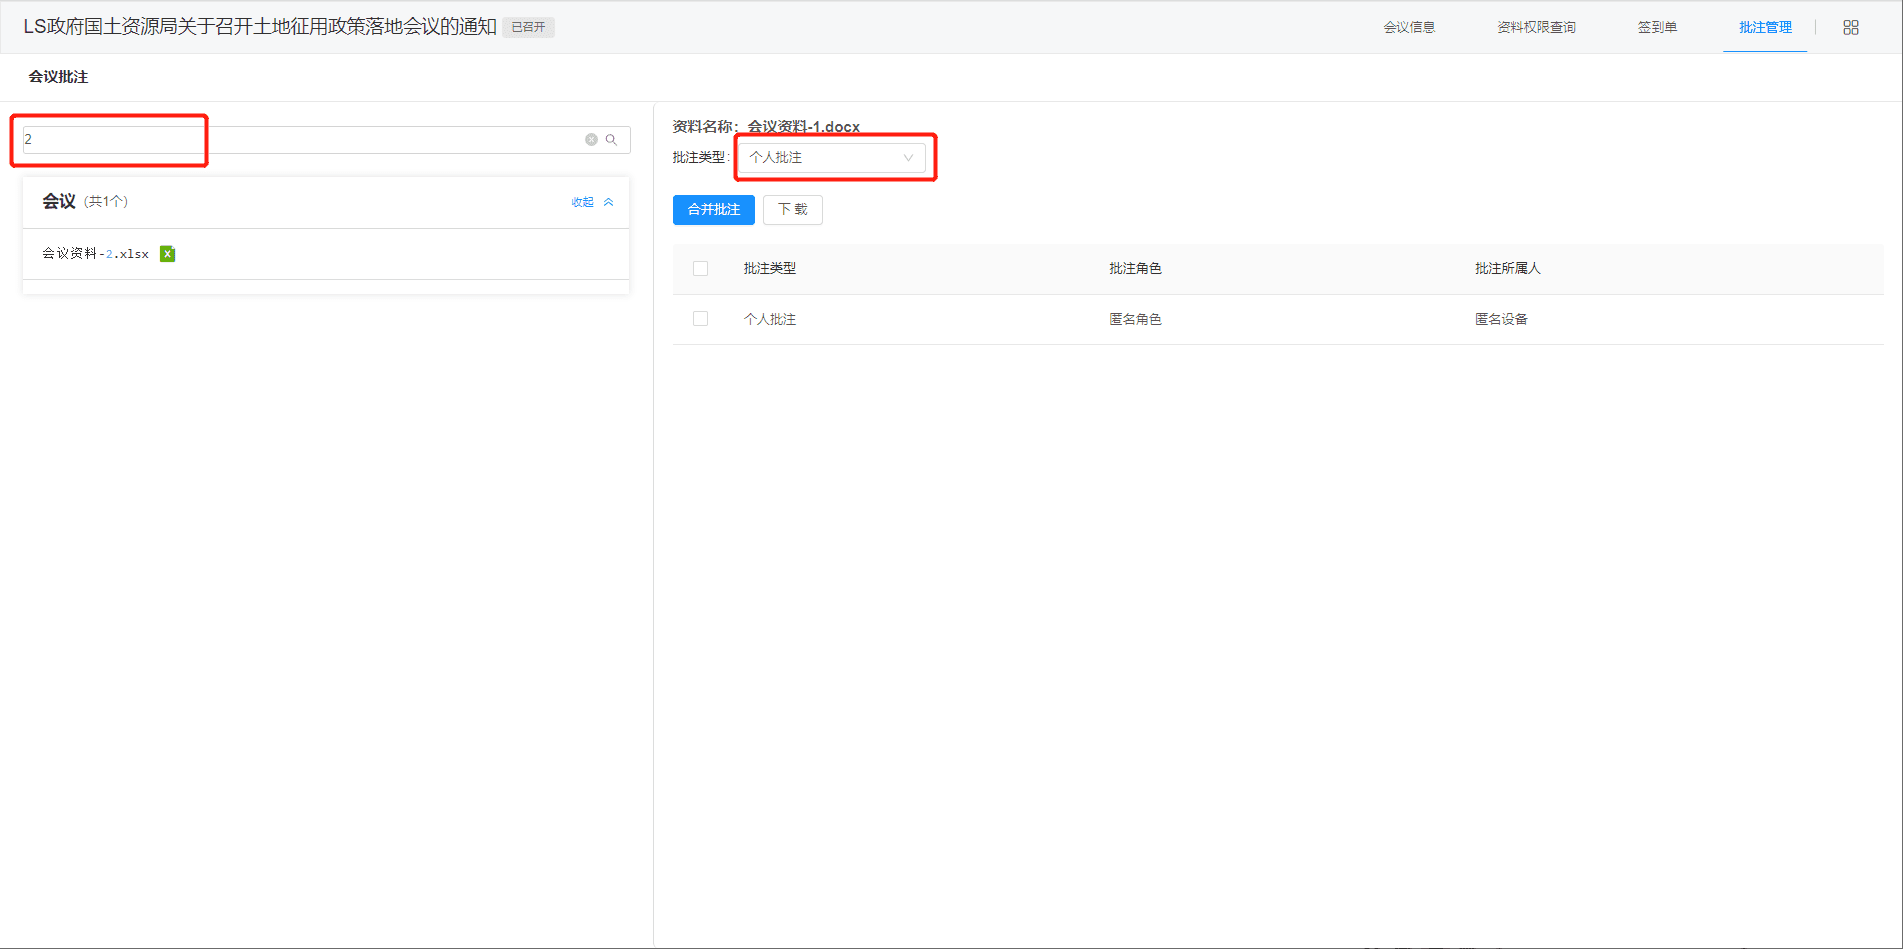Collapse the 会议 group via 收起
1903x949 pixels.
(x=592, y=202)
